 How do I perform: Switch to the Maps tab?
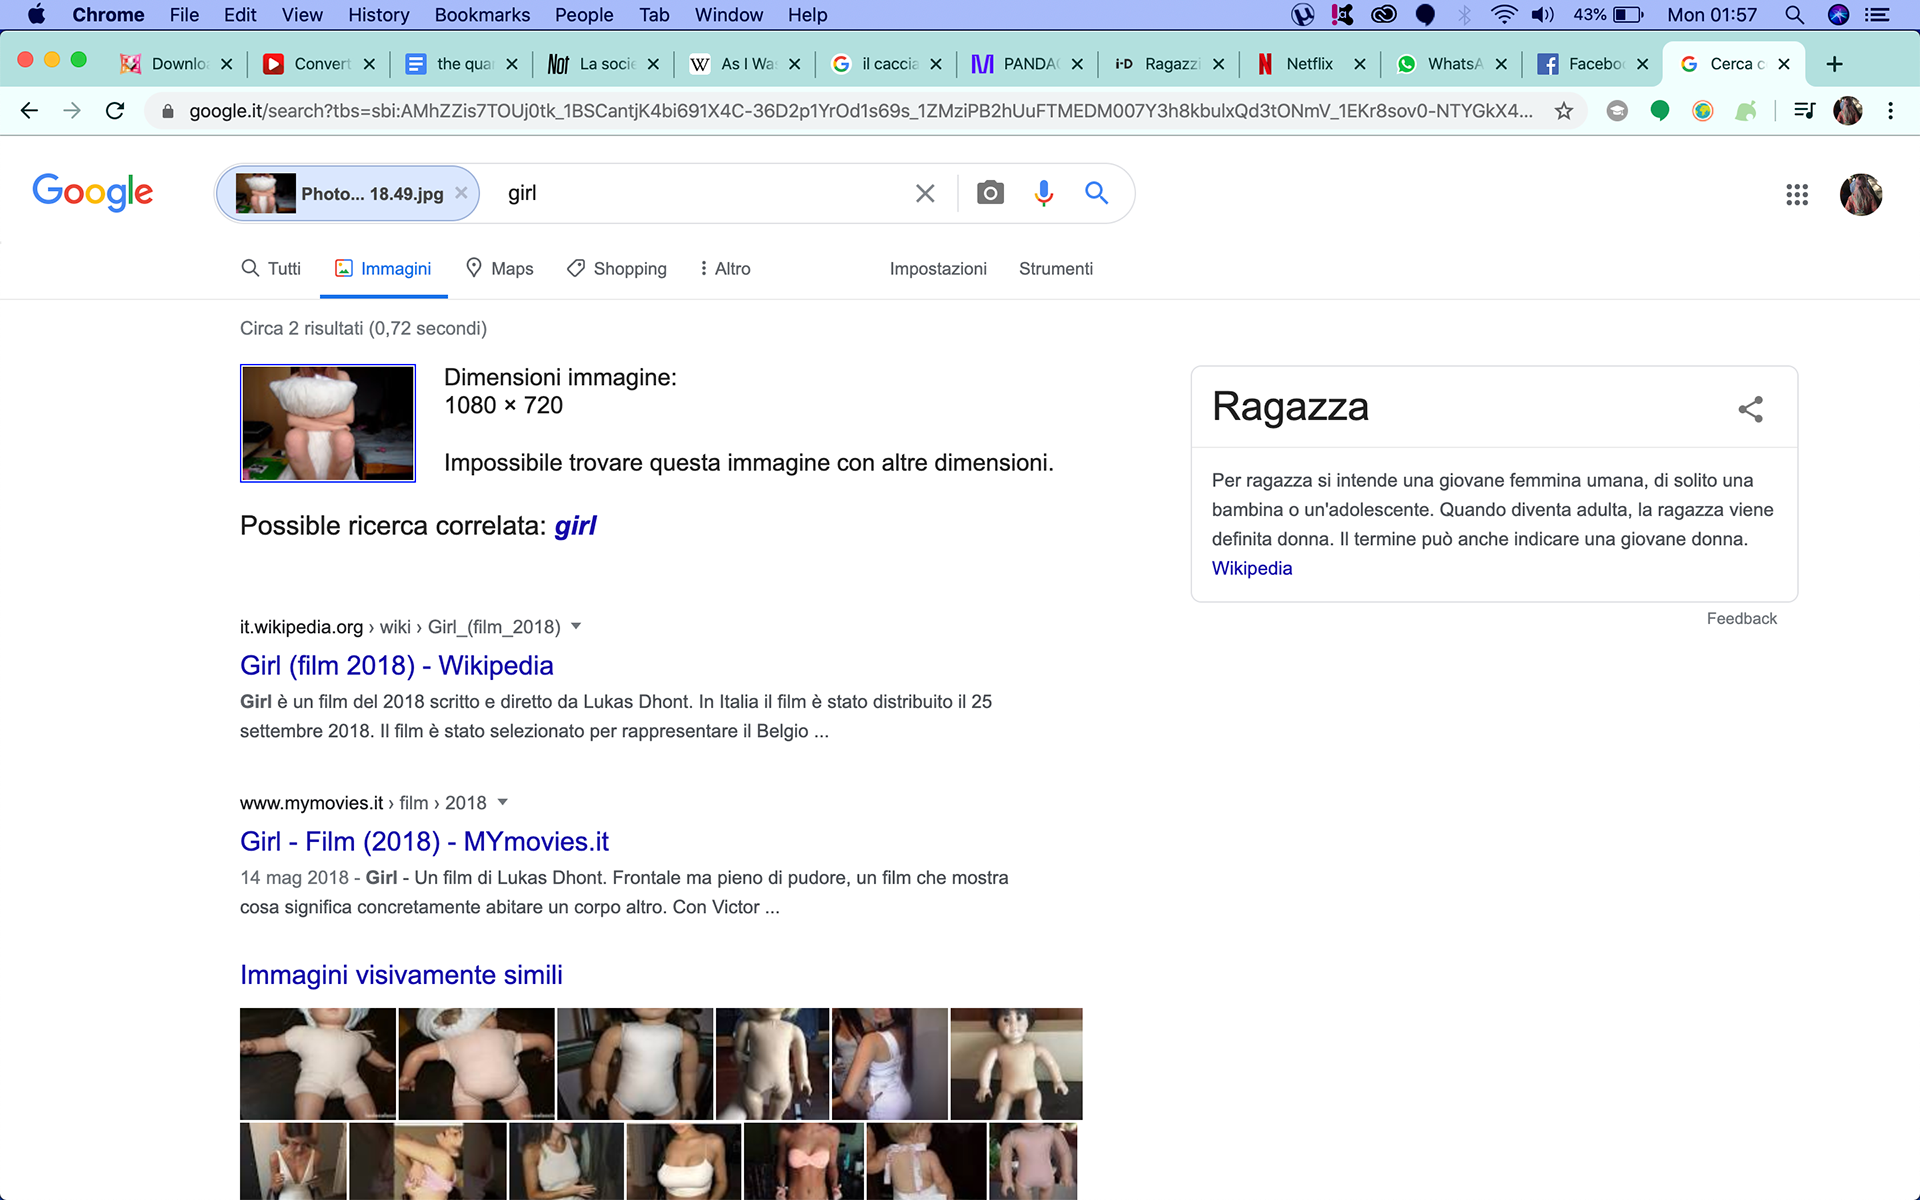click(x=500, y=269)
